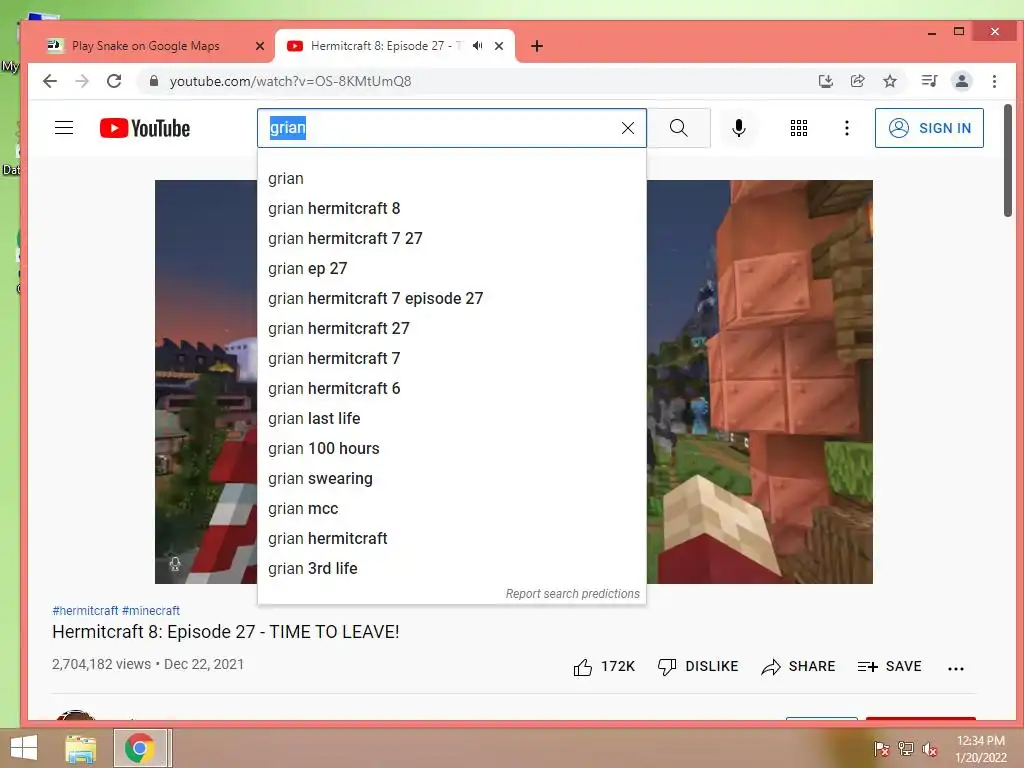Viewport: 1024px width, 768px height.
Task: Open the media controls icon in Chrome toolbar
Action: (929, 81)
